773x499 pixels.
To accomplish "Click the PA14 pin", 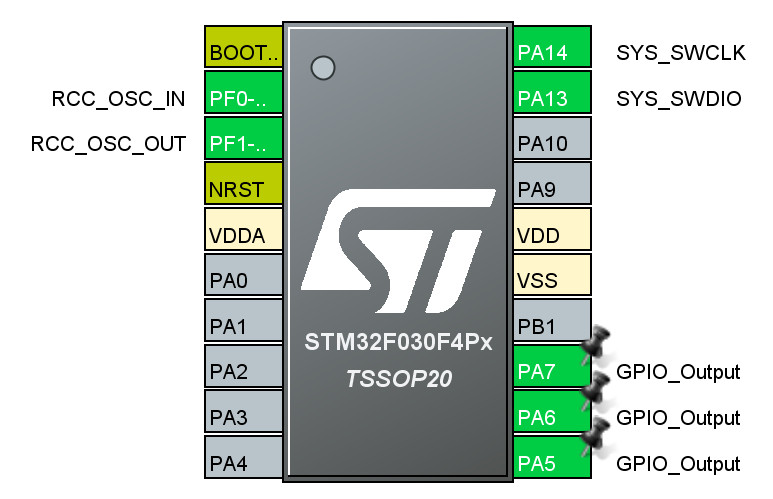I will (x=552, y=47).
